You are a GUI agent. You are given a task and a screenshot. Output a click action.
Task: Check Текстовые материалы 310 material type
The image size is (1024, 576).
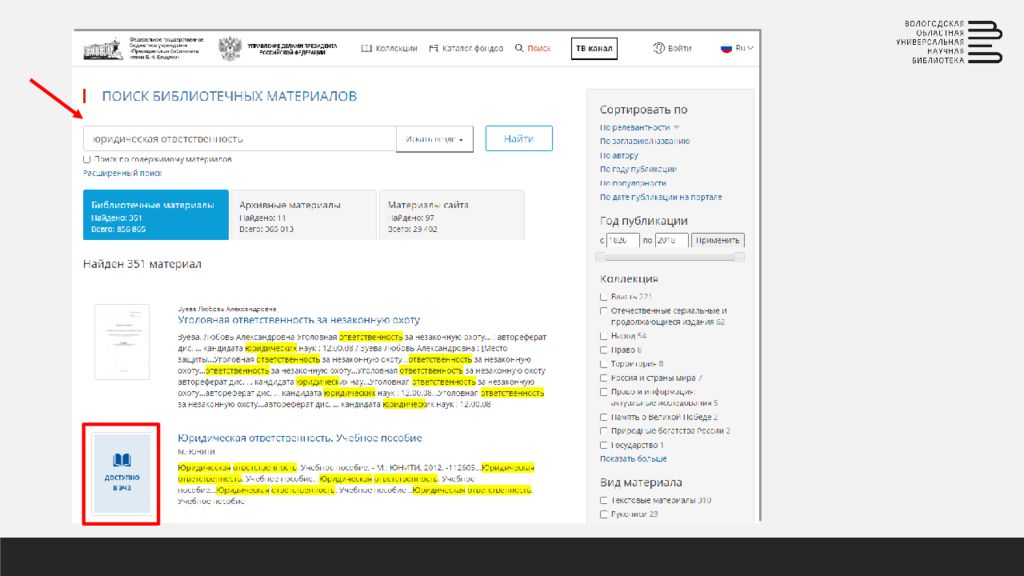pyautogui.click(x=603, y=501)
